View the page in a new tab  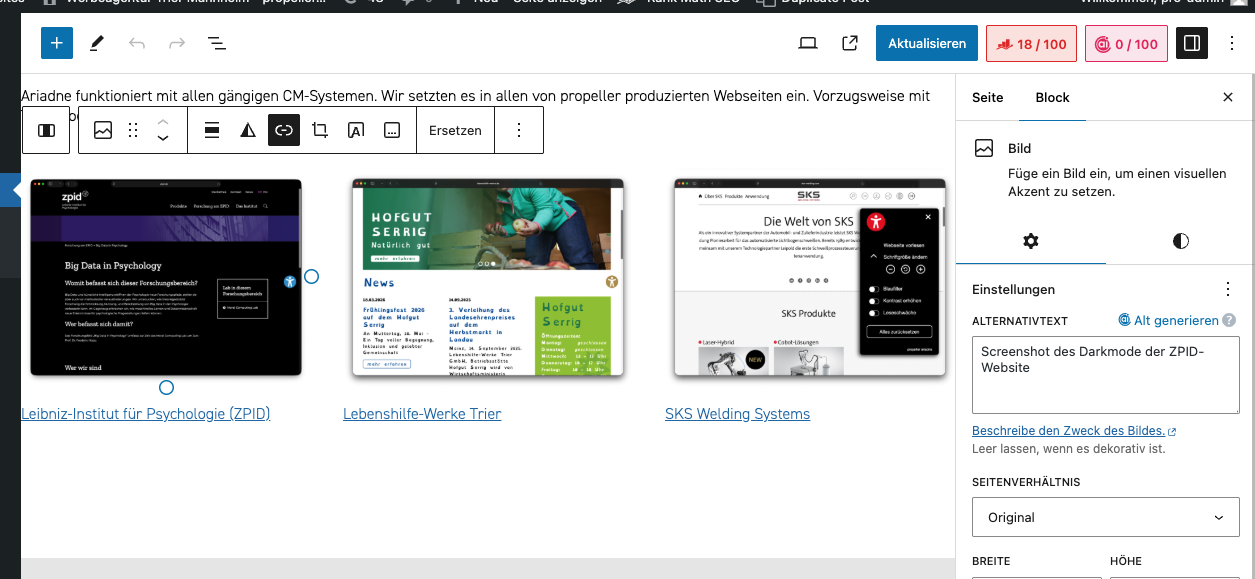pos(850,43)
